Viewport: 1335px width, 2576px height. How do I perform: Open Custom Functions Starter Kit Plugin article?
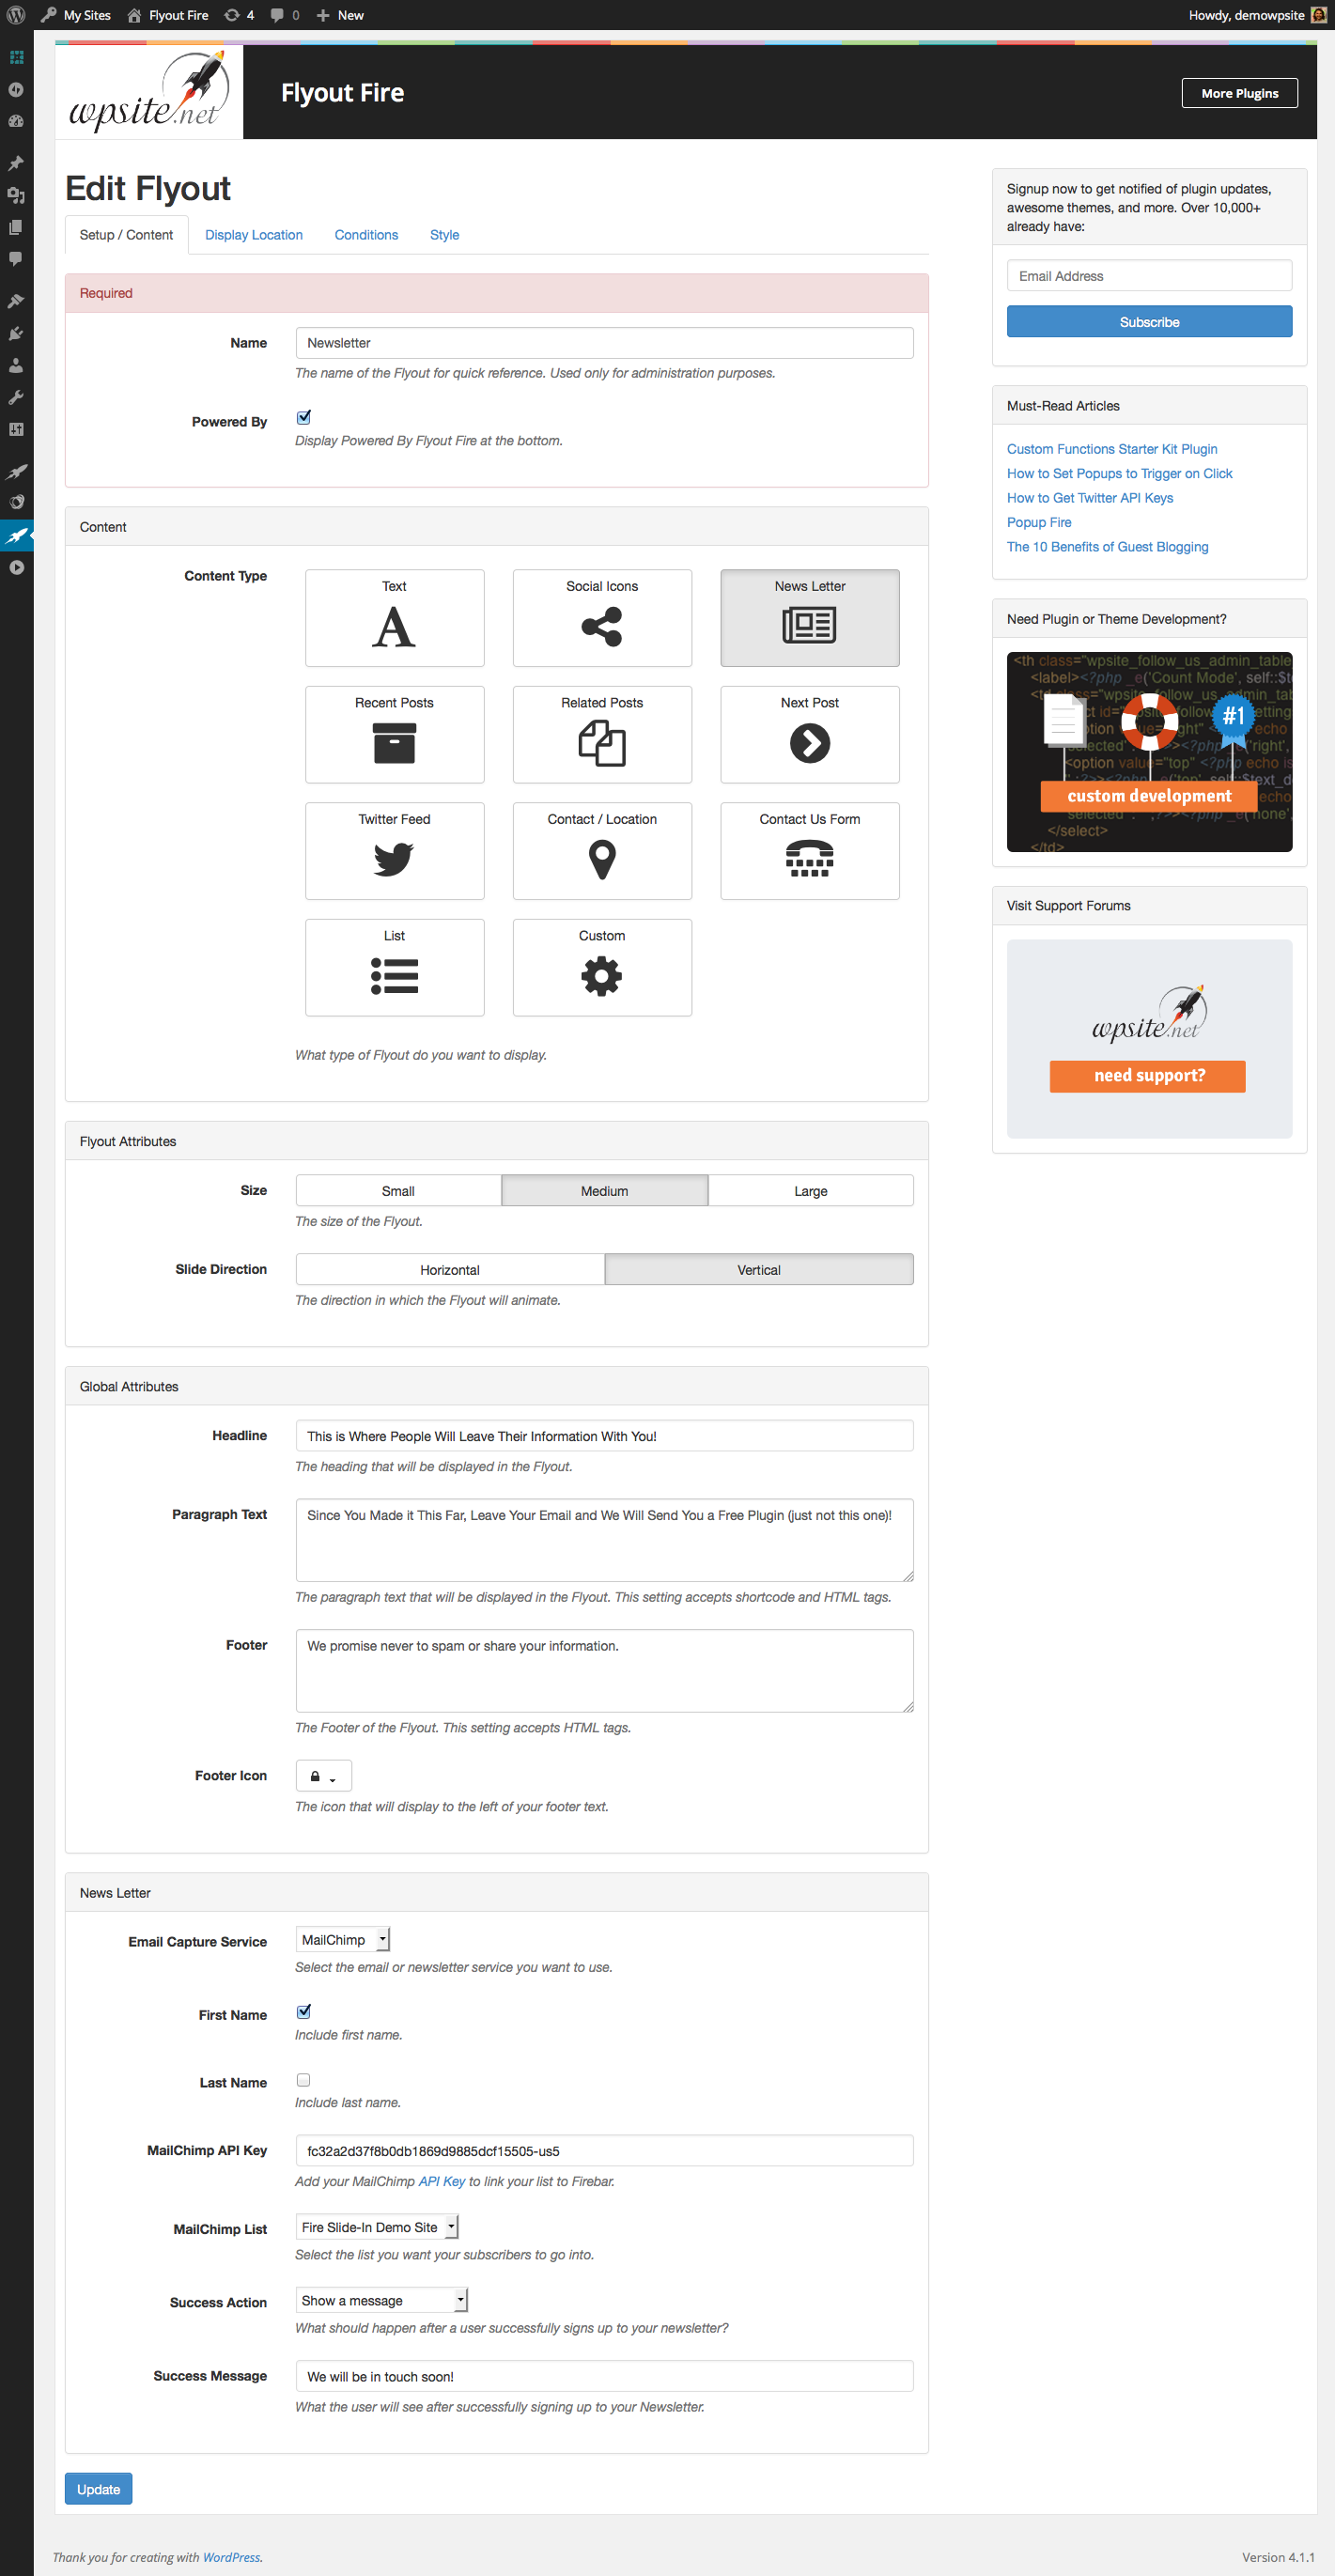(x=1112, y=449)
